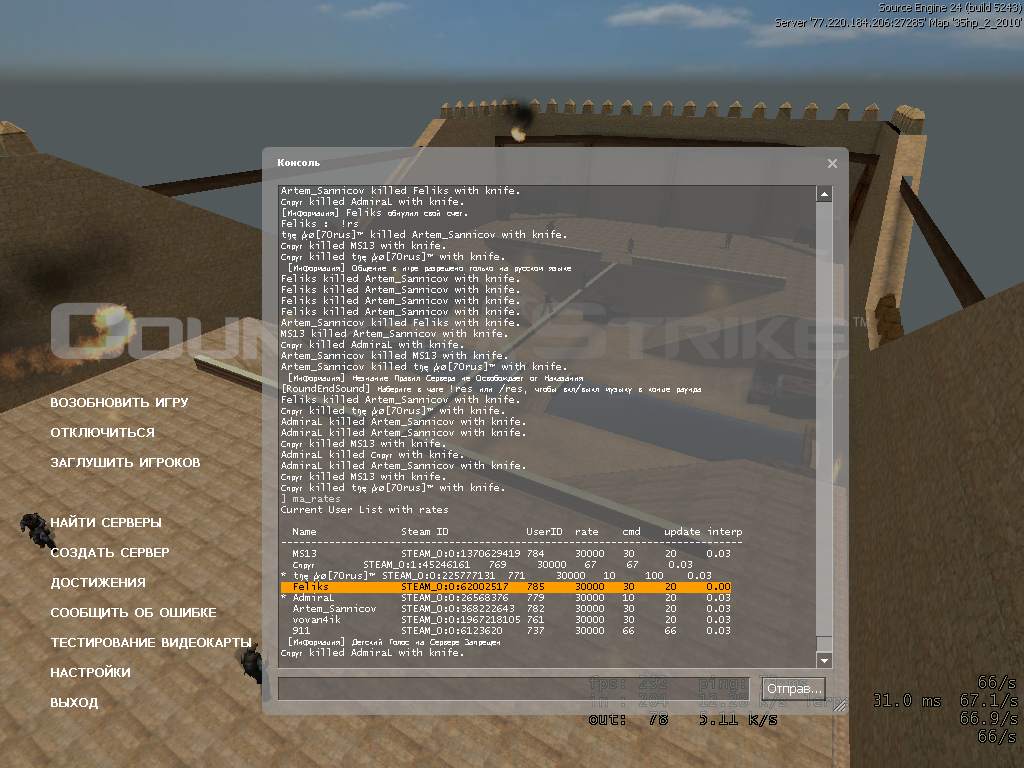
Task: Launch ТЕСТИРОВАНИЕ ВИДЕОКАРТЫ benchmark
Action: click(151, 643)
